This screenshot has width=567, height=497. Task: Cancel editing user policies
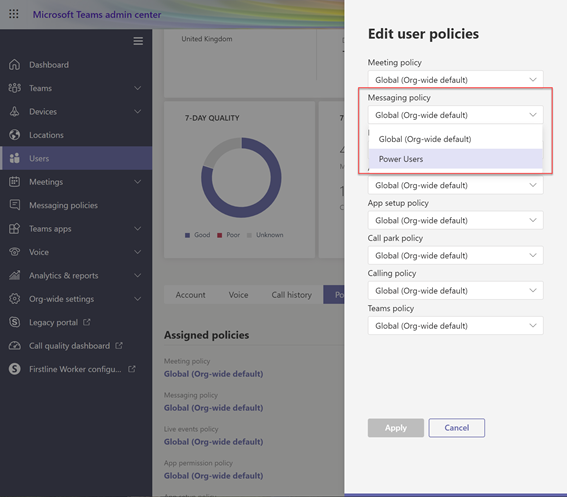click(x=456, y=428)
